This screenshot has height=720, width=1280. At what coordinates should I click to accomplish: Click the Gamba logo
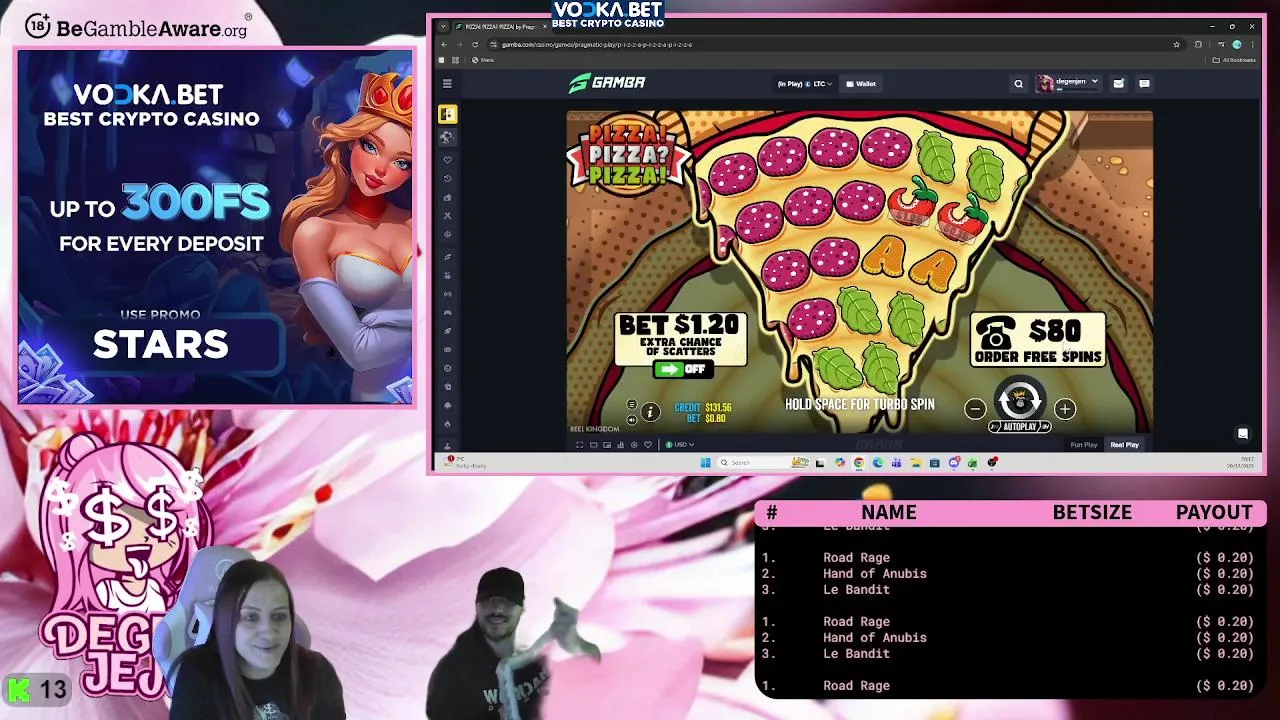(x=607, y=83)
